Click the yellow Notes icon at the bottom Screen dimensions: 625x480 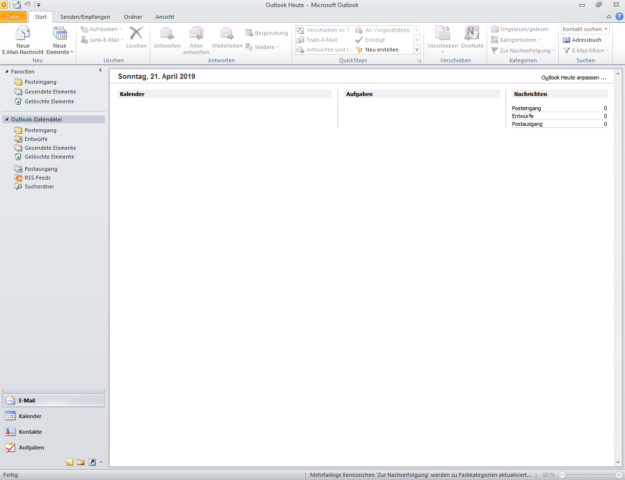(70, 462)
